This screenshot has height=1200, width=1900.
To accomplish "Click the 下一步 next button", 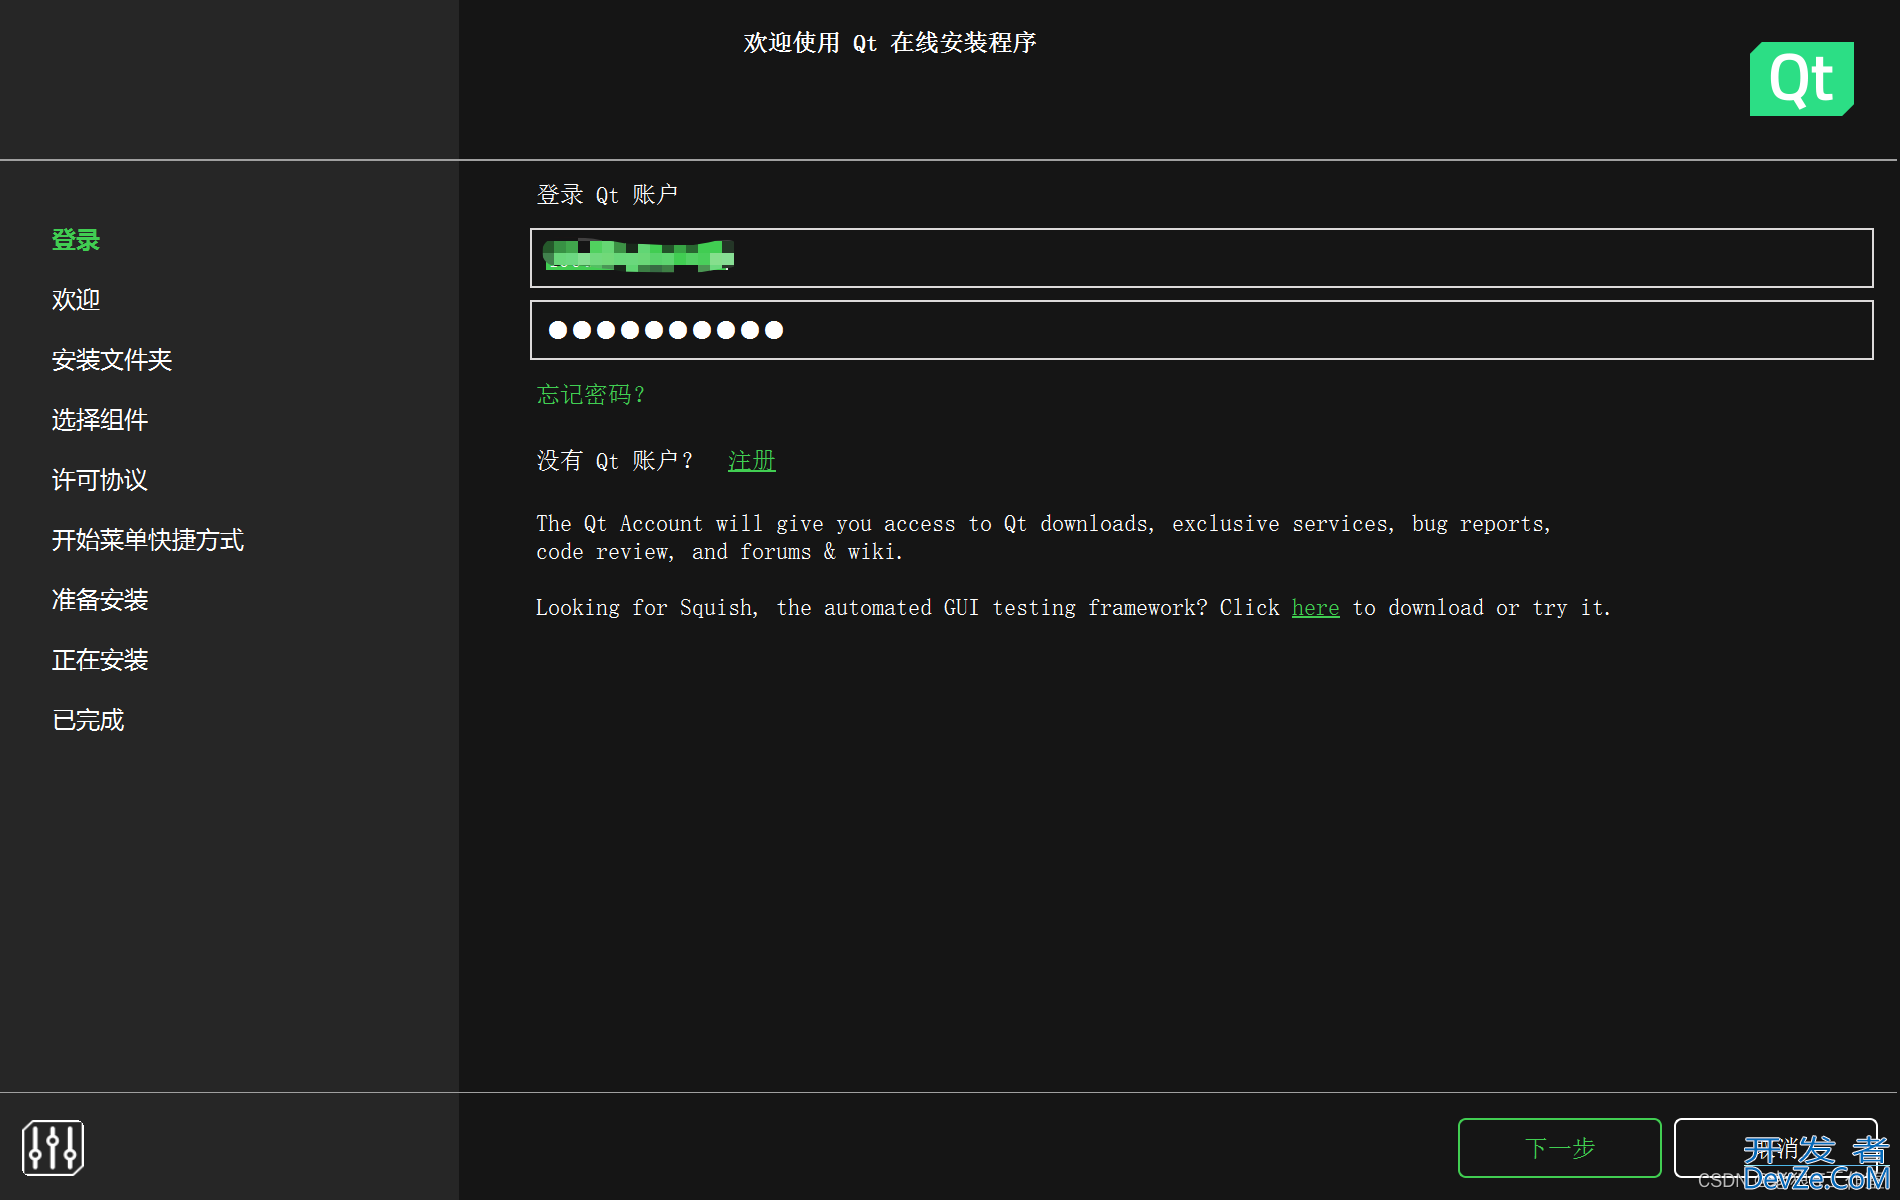I will 1559,1148.
